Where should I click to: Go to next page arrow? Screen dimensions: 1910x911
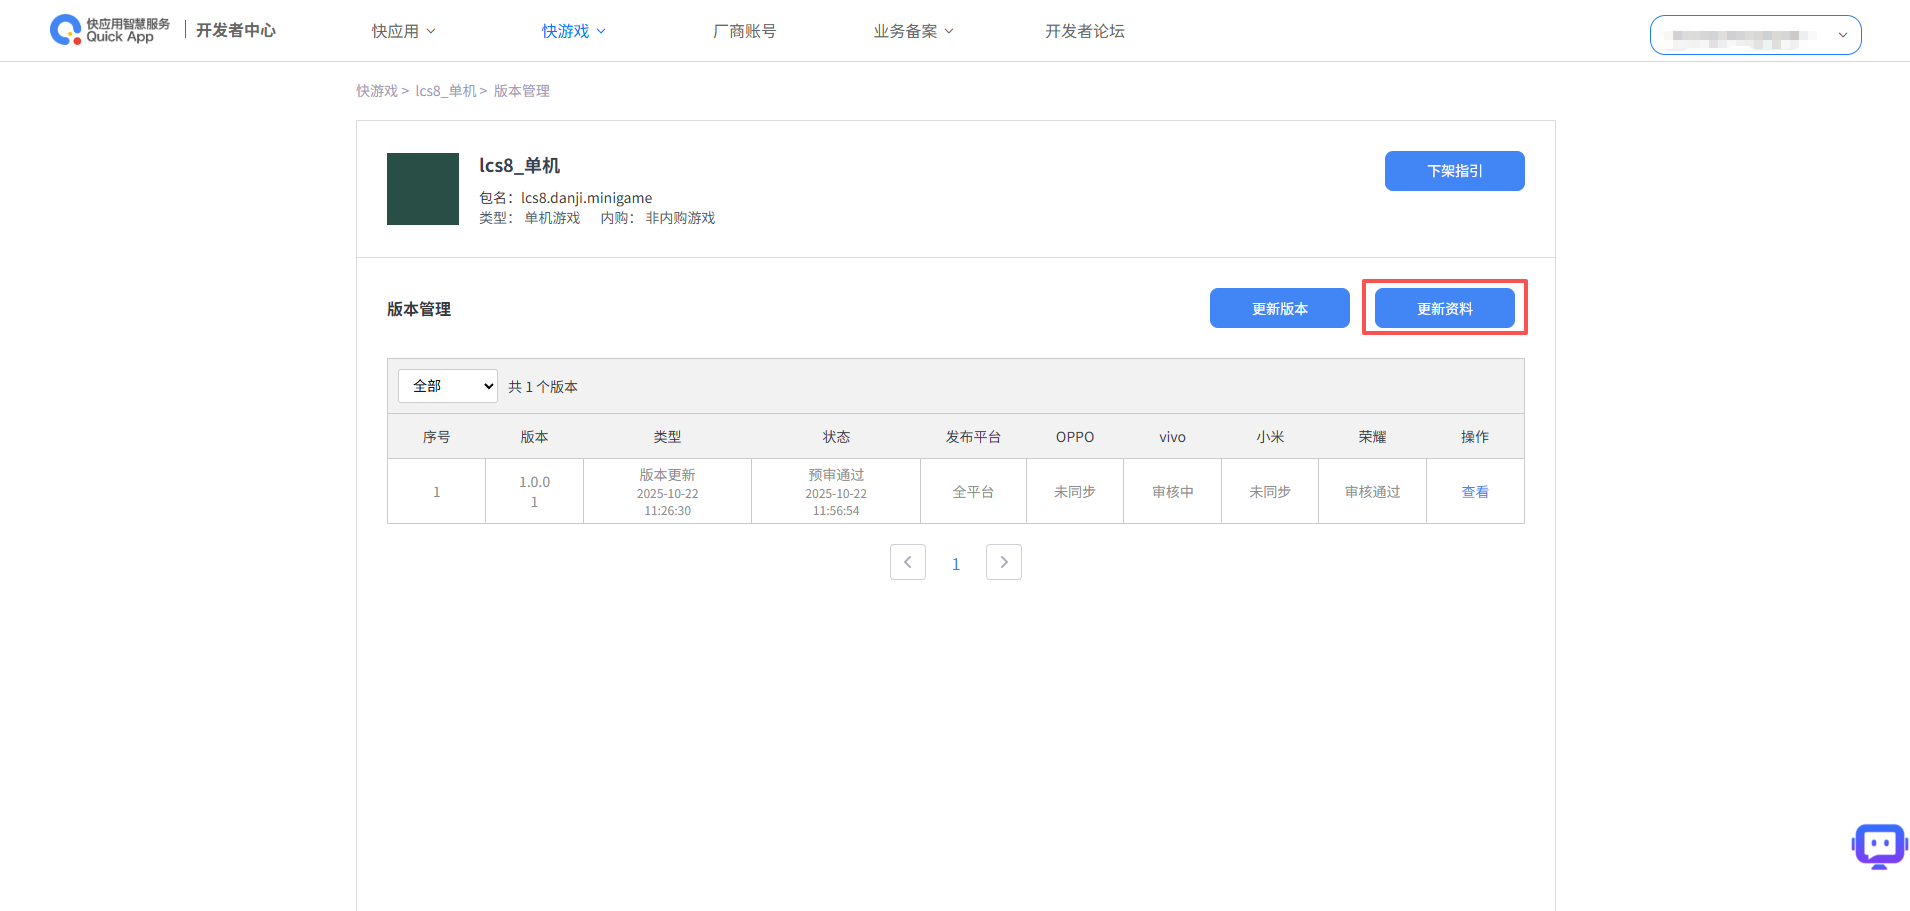(x=1003, y=562)
